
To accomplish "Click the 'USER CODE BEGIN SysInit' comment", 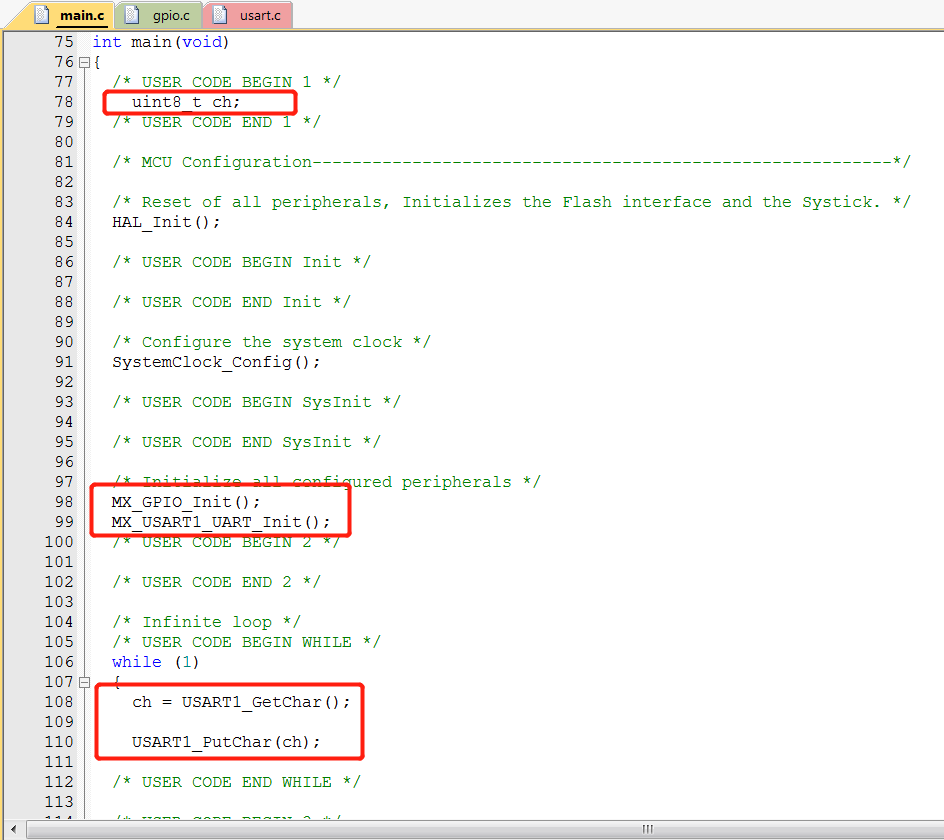I will click(256, 402).
